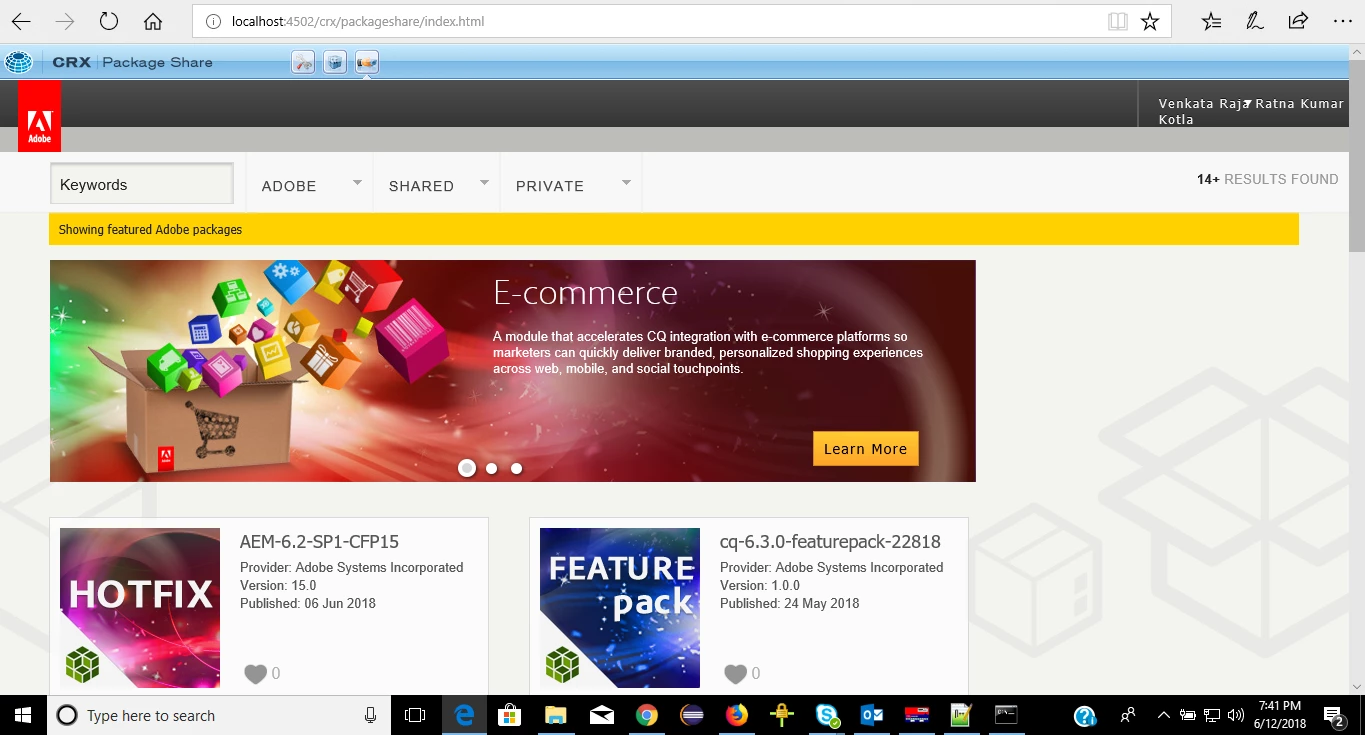
Task: Open notification action center
Action: click(1334, 715)
